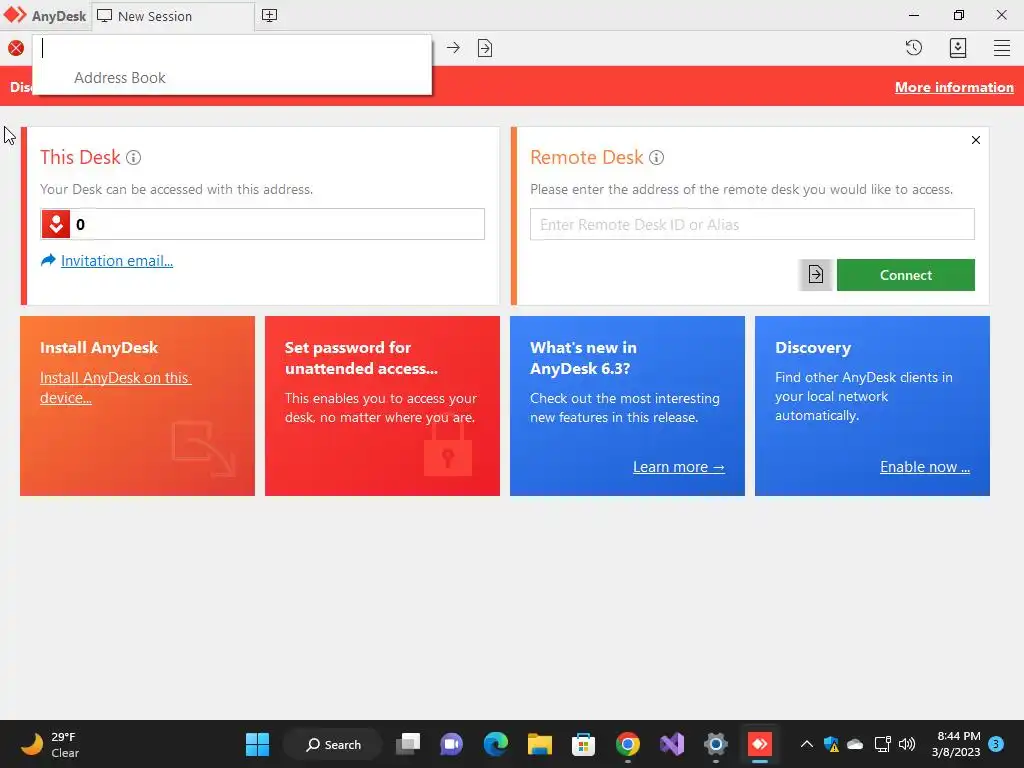Click toolbar file transfer icon
The image size is (1024, 768).
(x=485, y=48)
